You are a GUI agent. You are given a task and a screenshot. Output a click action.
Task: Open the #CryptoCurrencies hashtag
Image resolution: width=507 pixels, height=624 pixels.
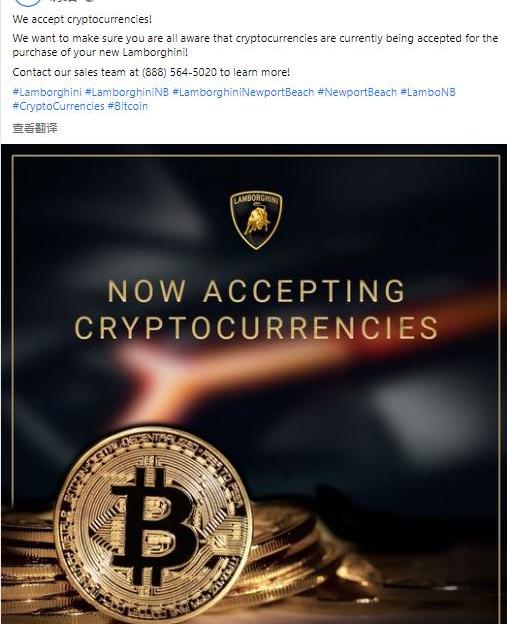[x=58, y=106]
